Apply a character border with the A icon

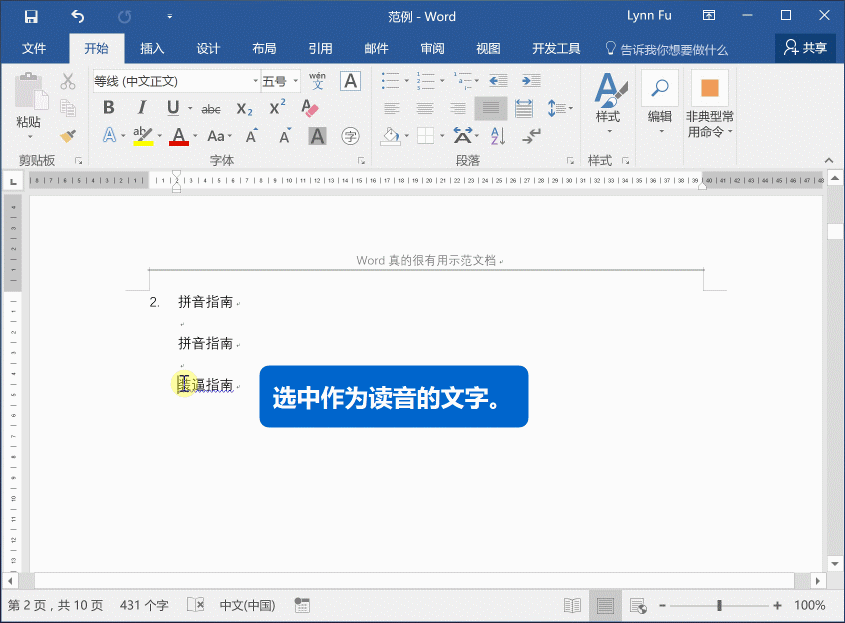[350, 80]
